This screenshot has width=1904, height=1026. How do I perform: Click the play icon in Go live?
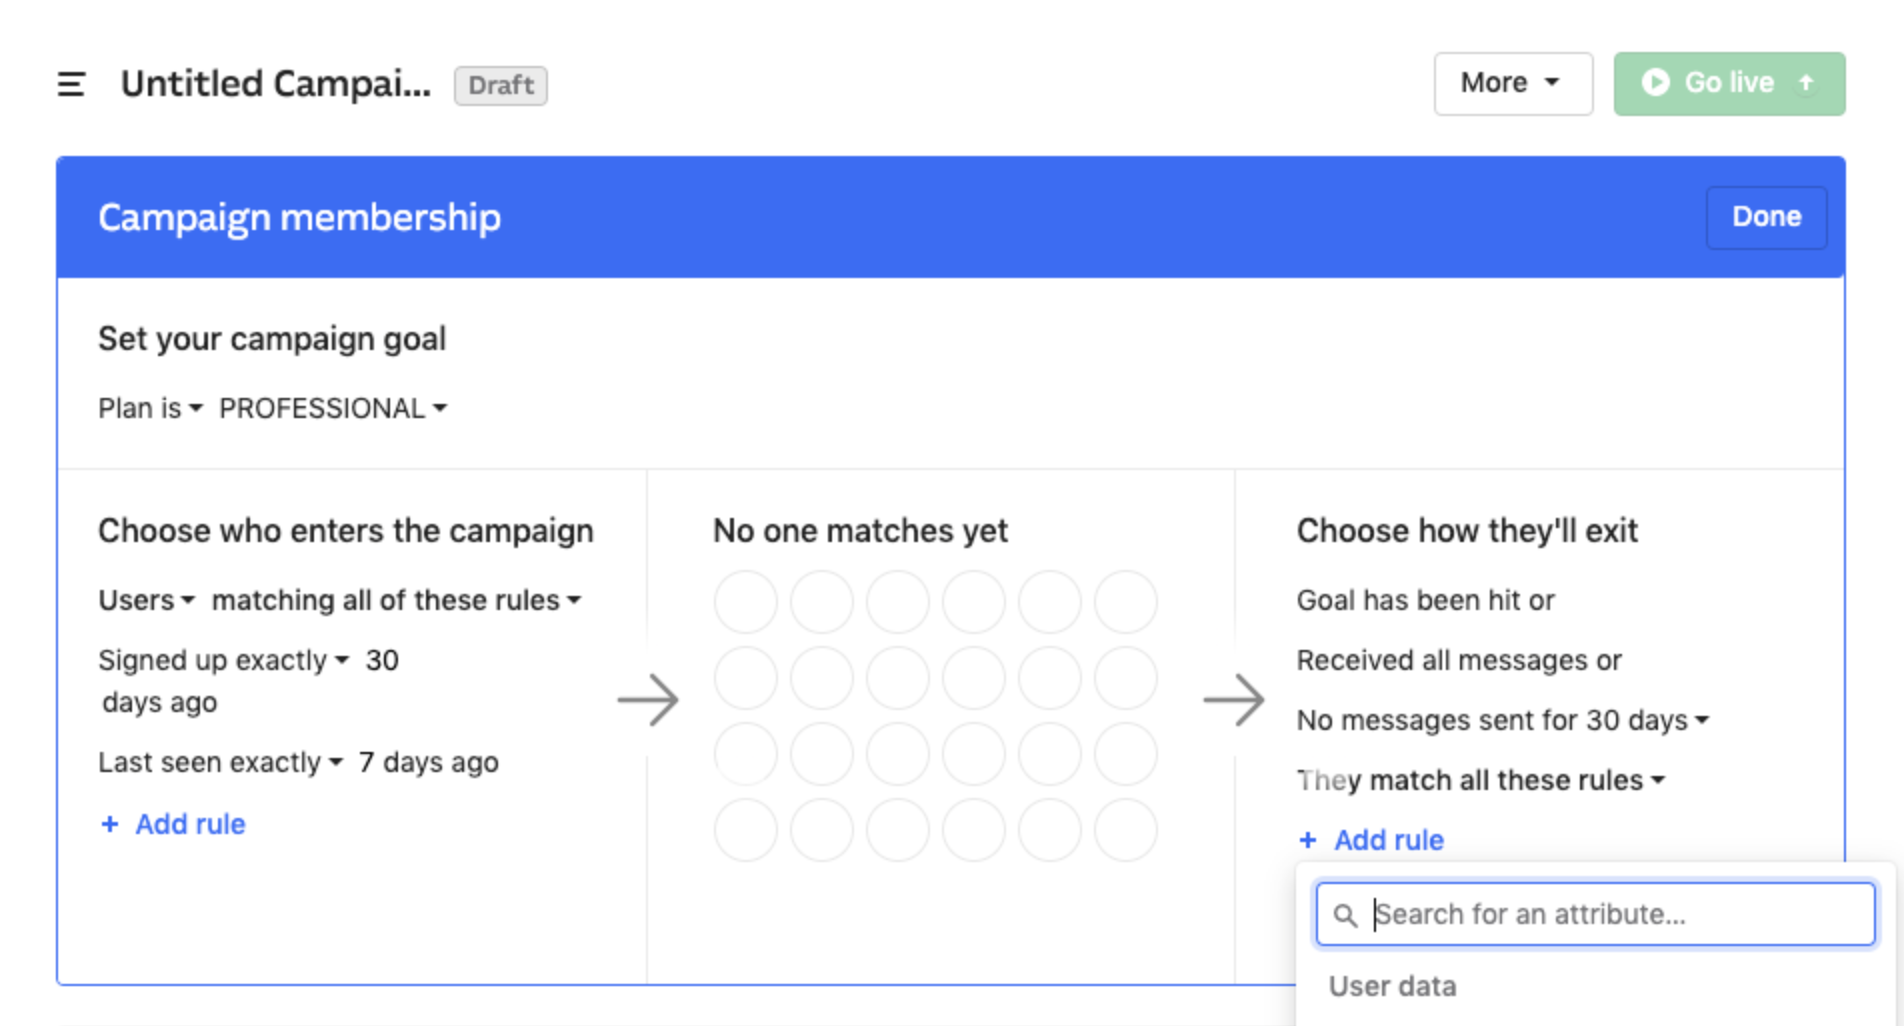pos(1655,83)
